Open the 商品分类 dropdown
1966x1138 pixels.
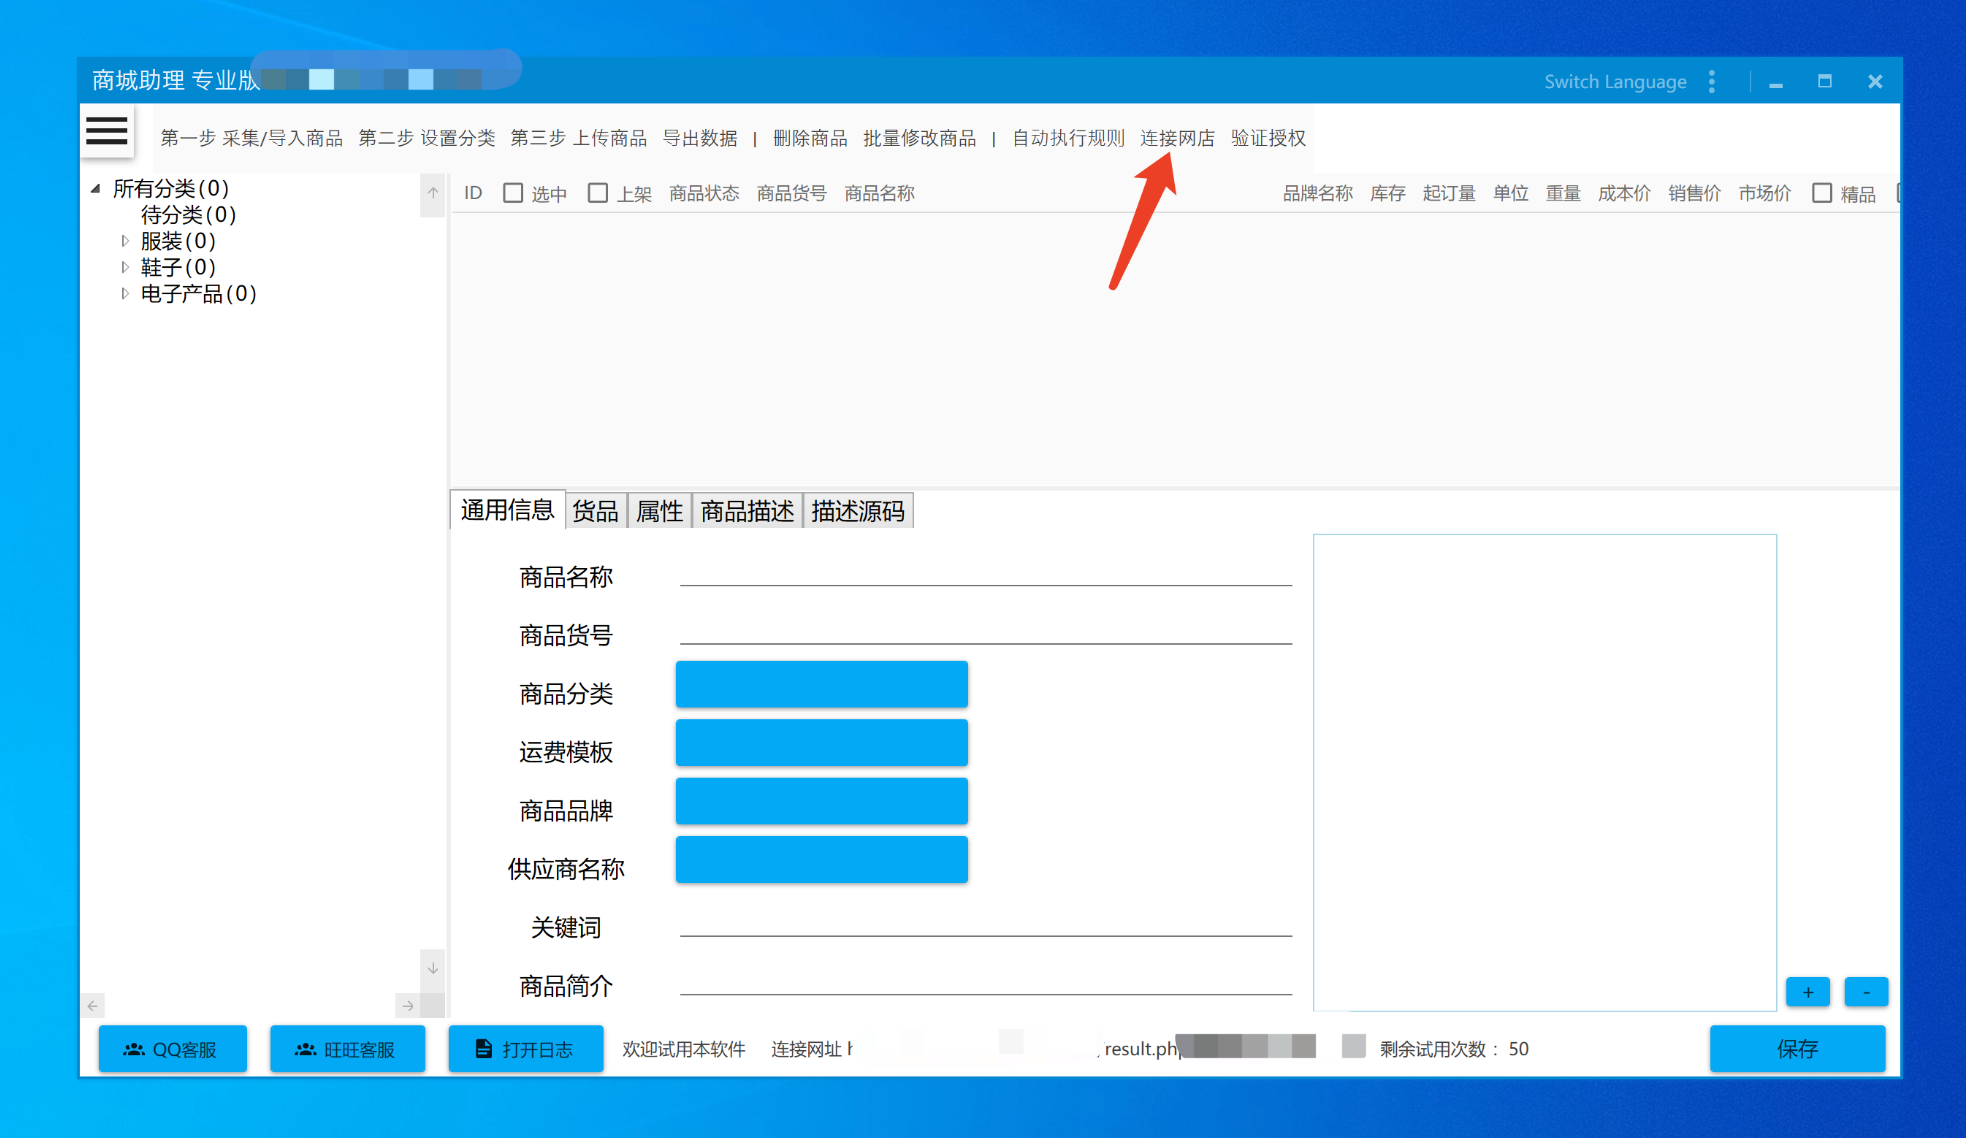coord(821,685)
